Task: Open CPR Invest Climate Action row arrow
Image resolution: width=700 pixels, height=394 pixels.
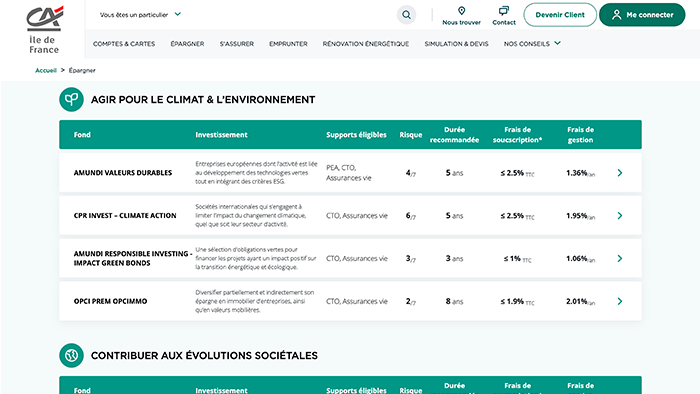Action: point(620,216)
